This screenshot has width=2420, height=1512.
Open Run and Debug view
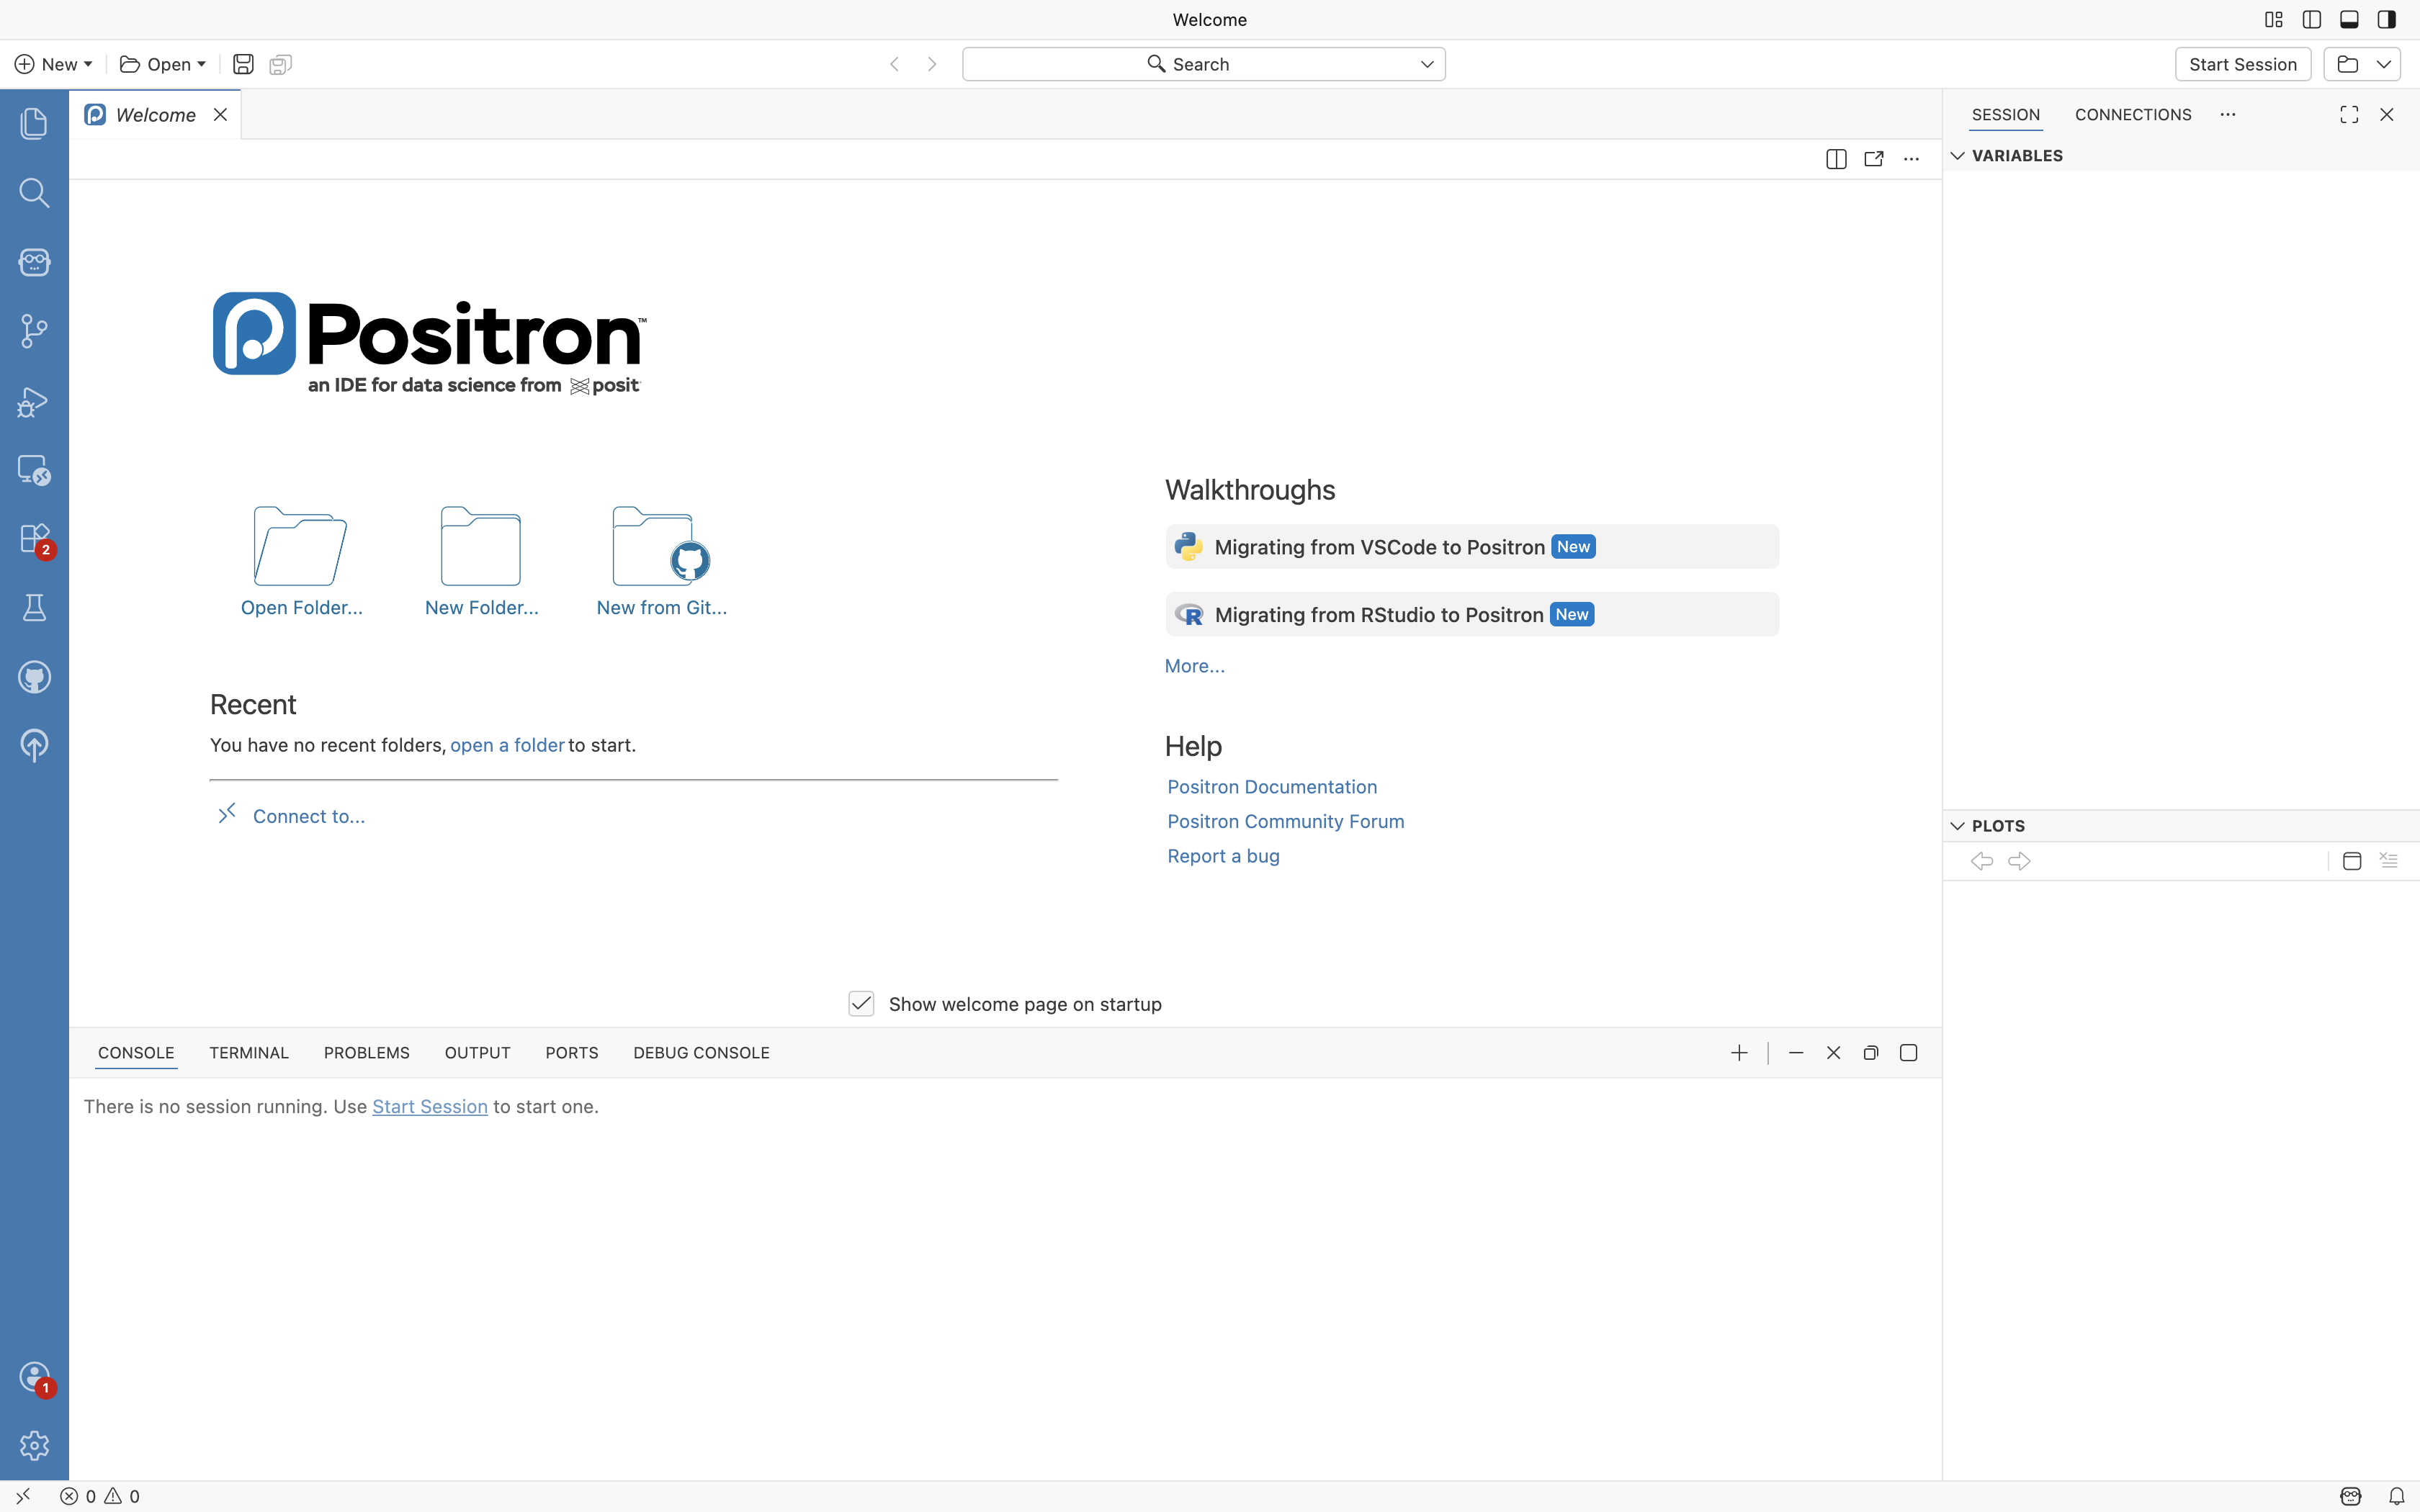coord(34,401)
